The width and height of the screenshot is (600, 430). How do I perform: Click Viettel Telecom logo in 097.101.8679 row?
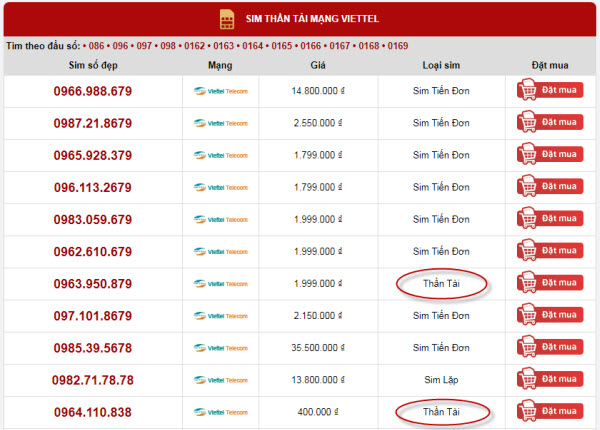pos(220,316)
